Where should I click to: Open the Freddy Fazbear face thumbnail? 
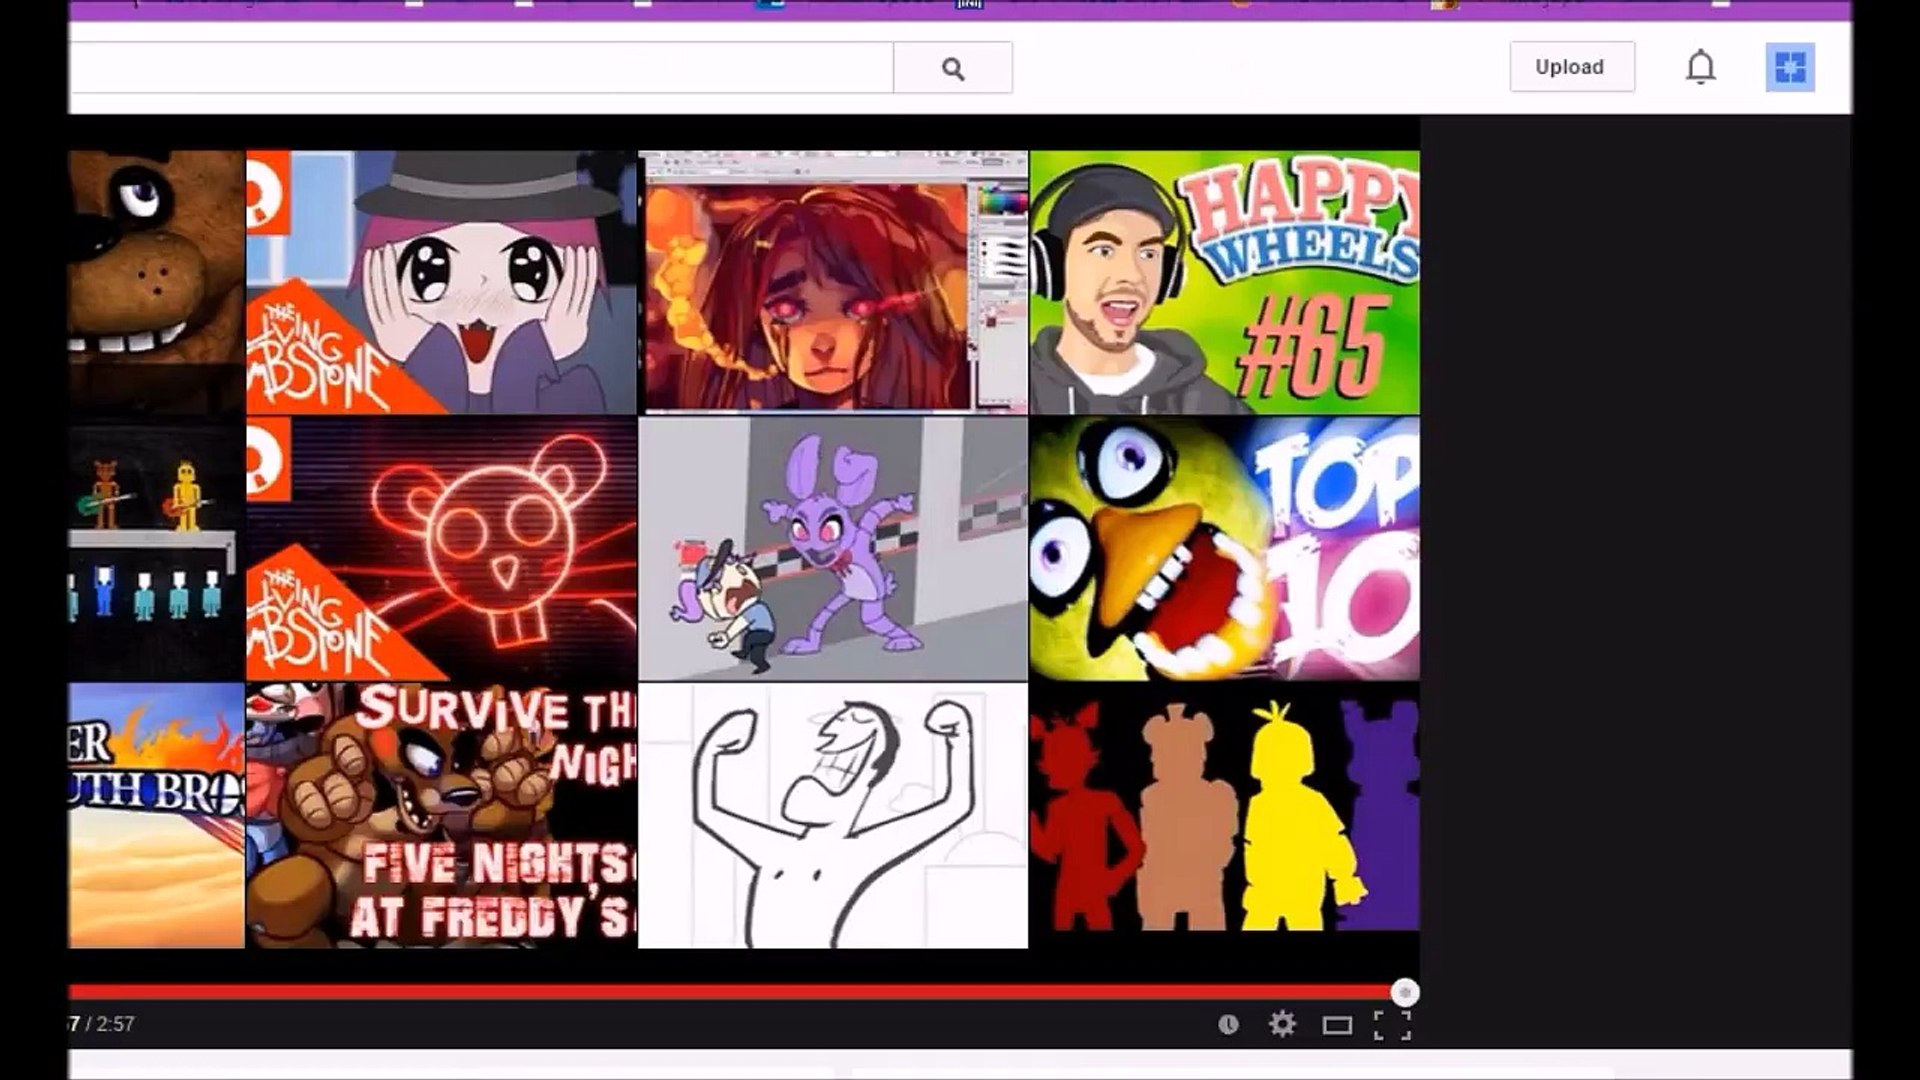tap(156, 282)
